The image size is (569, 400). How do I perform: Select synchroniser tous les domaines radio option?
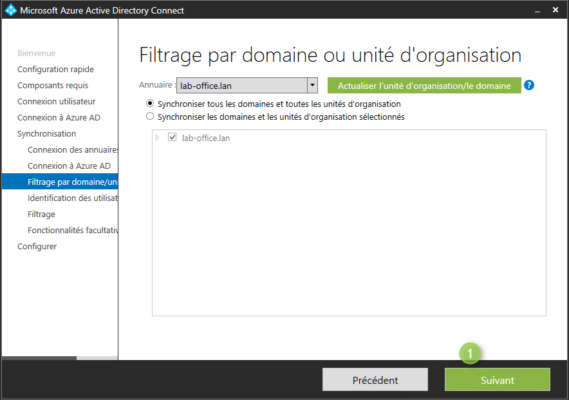click(150, 103)
